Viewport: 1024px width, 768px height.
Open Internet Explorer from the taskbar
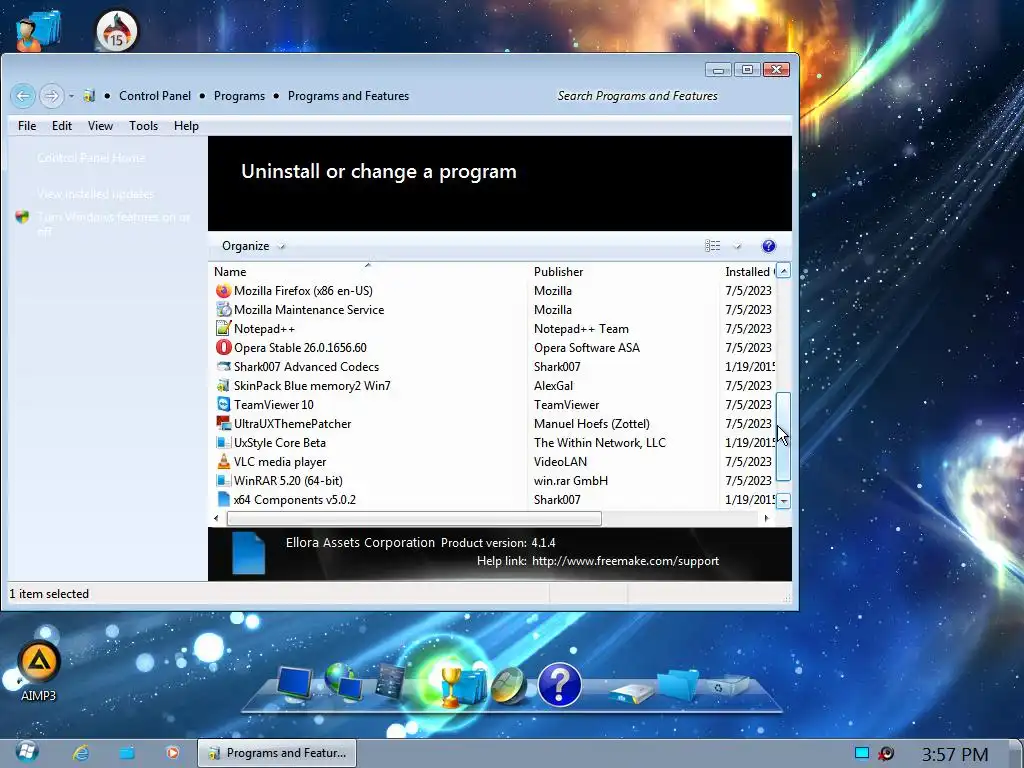click(x=81, y=753)
